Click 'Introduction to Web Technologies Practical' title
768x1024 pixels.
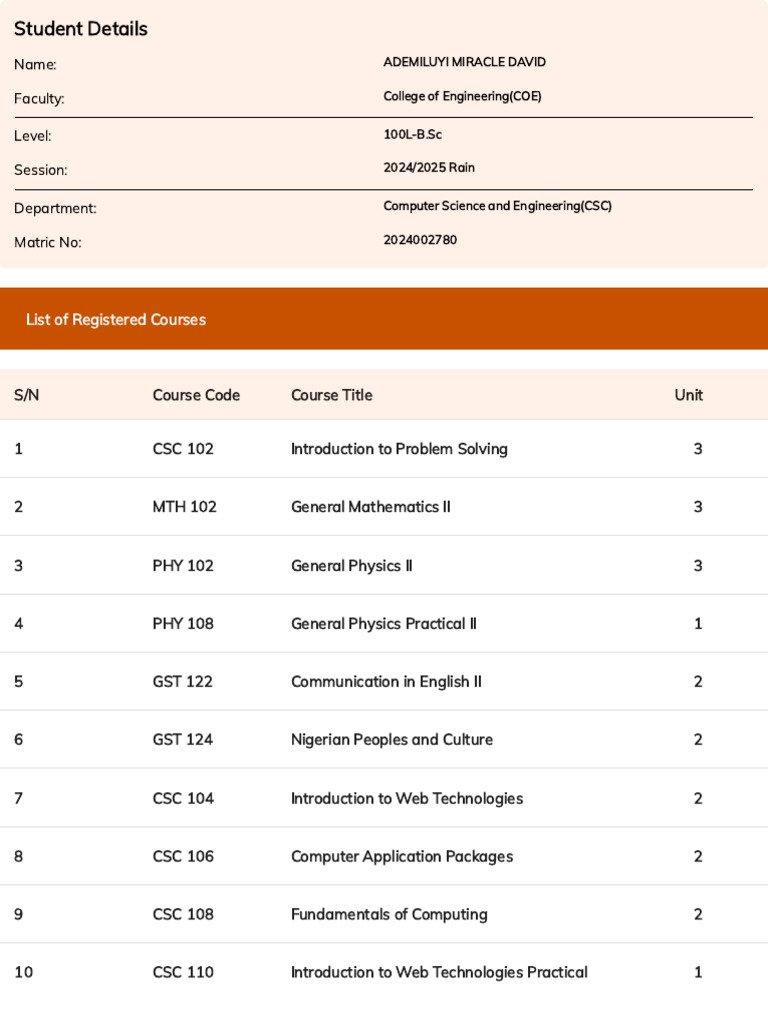[440, 973]
